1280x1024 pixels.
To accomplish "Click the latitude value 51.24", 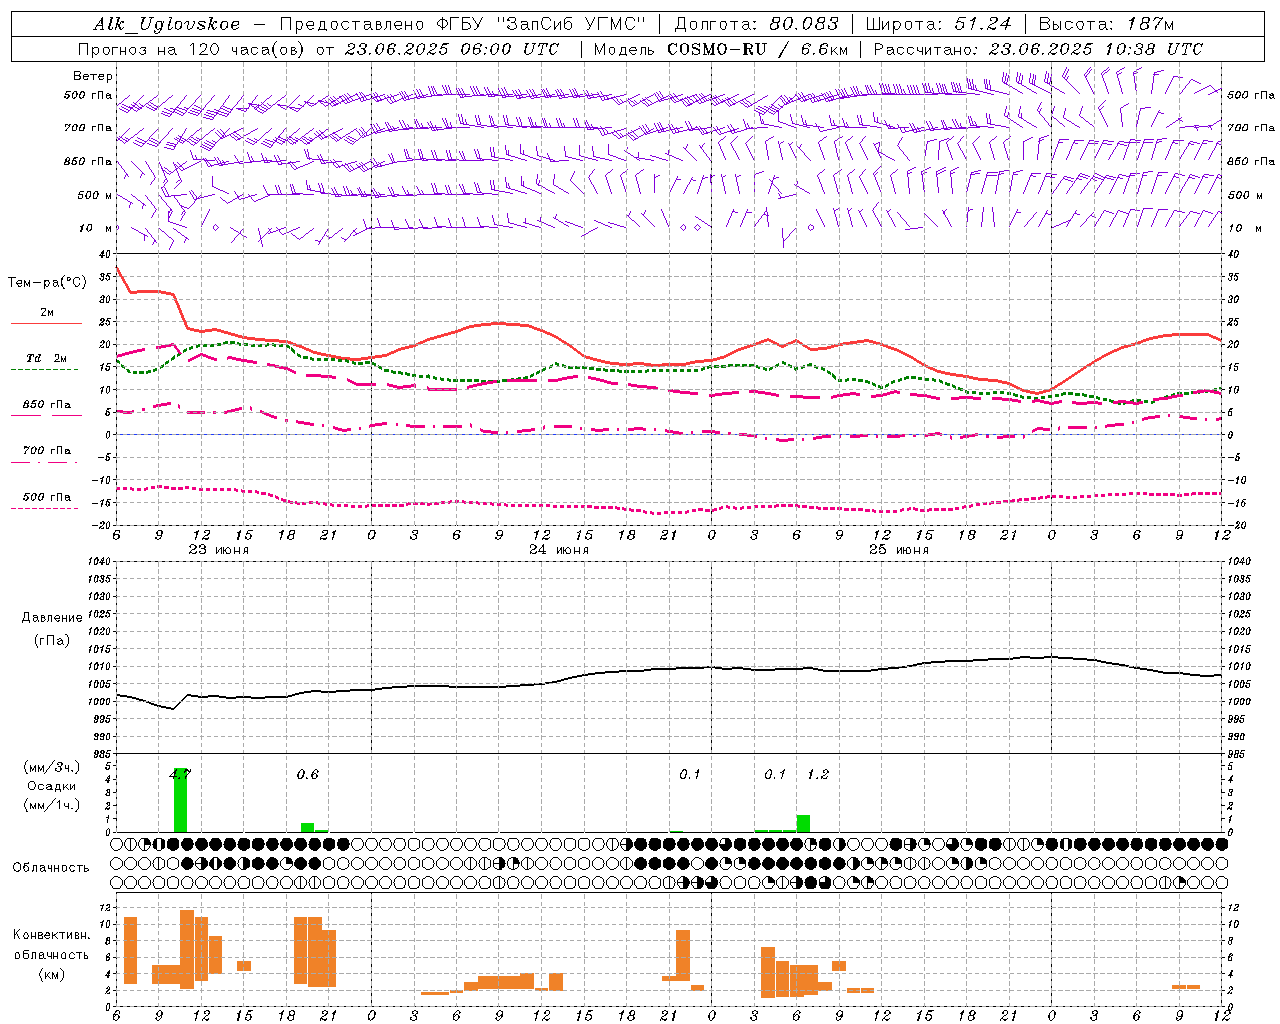I will [x=985, y=24].
